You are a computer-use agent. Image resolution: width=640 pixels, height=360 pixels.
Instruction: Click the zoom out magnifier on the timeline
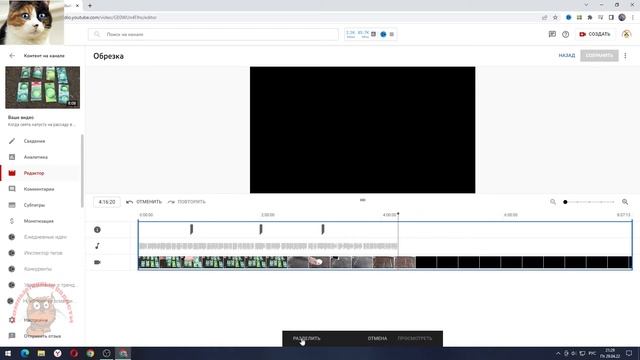(553, 202)
